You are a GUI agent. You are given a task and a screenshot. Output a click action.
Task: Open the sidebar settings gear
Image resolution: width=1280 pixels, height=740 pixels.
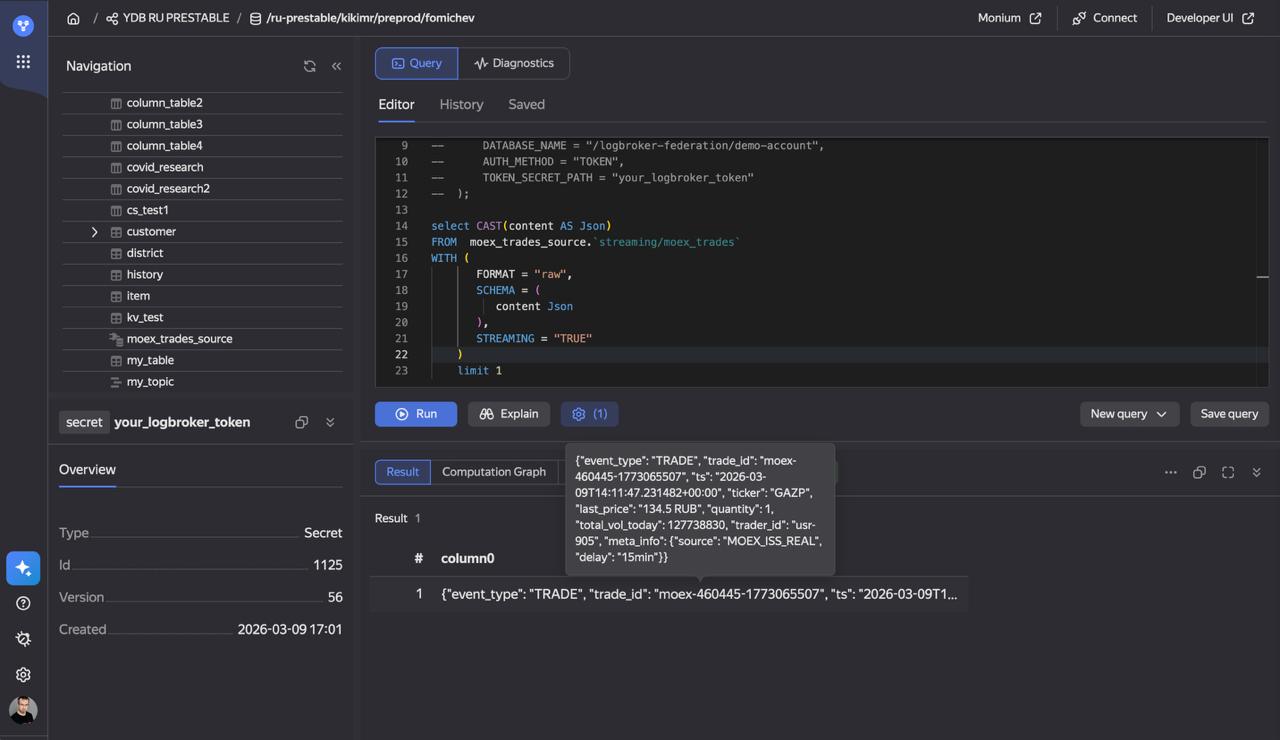23,675
